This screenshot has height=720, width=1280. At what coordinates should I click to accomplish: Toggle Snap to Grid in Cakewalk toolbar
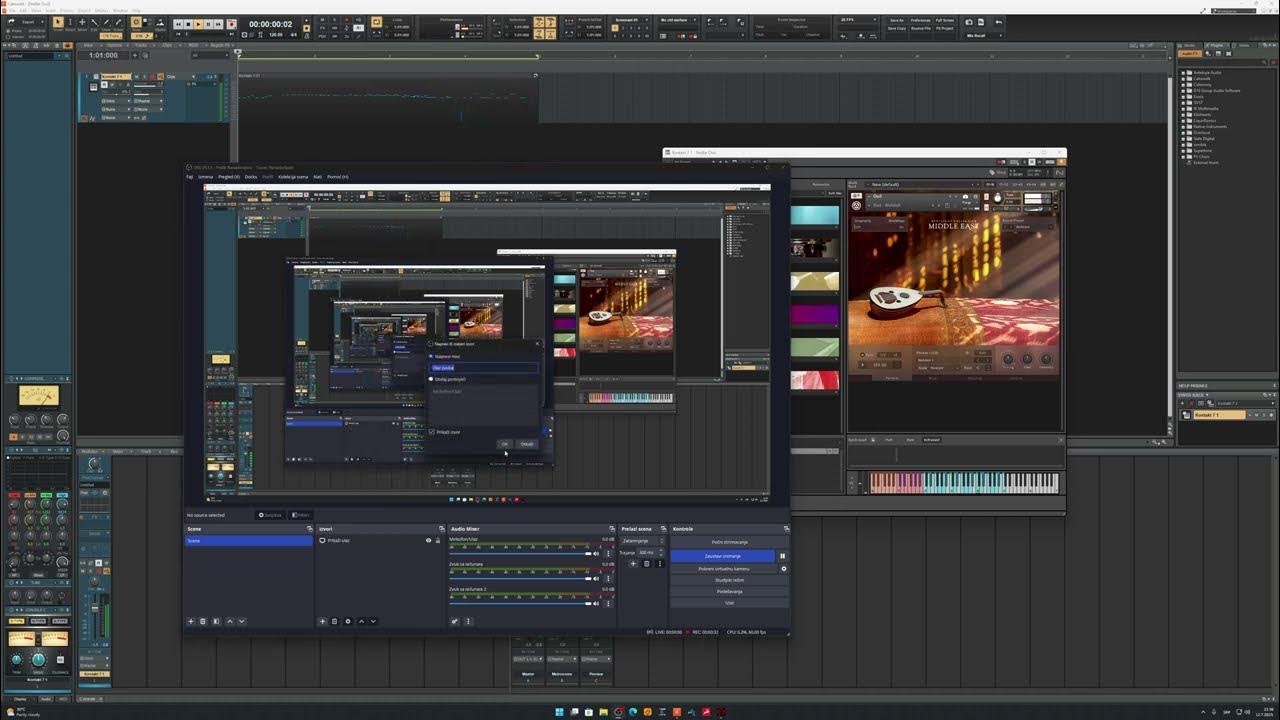(136, 21)
